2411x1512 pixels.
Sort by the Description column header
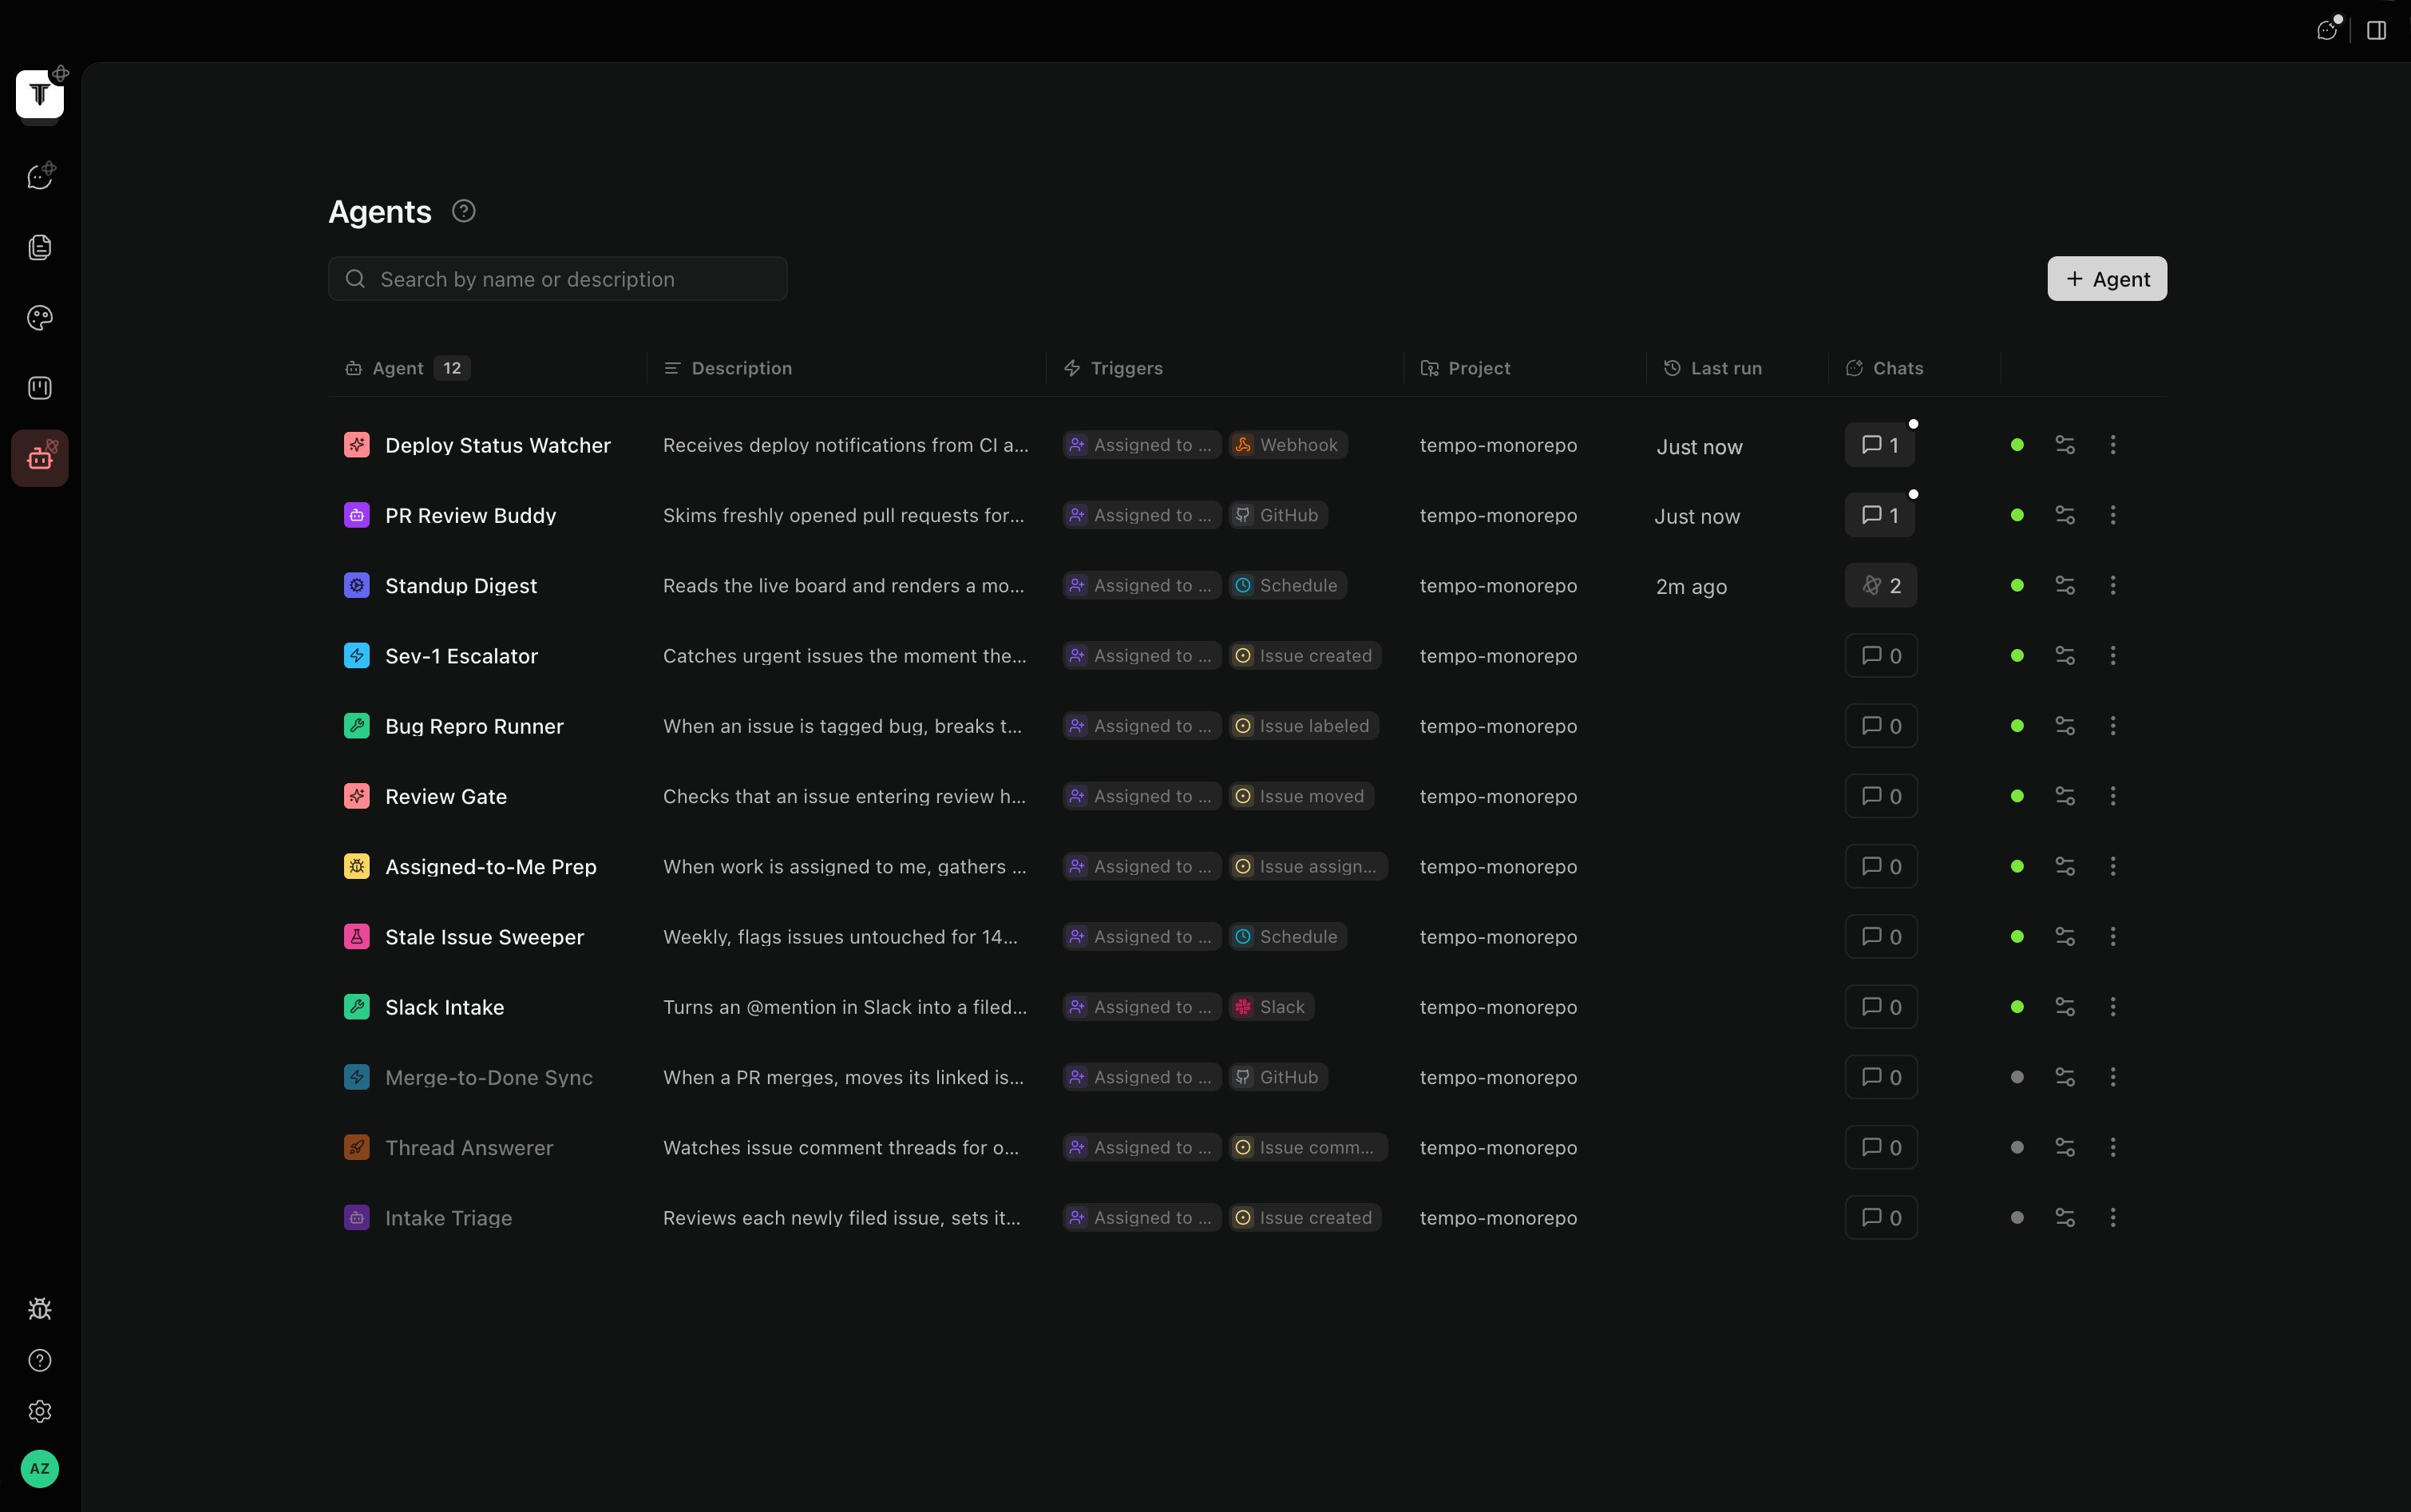click(x=728, y=368)
